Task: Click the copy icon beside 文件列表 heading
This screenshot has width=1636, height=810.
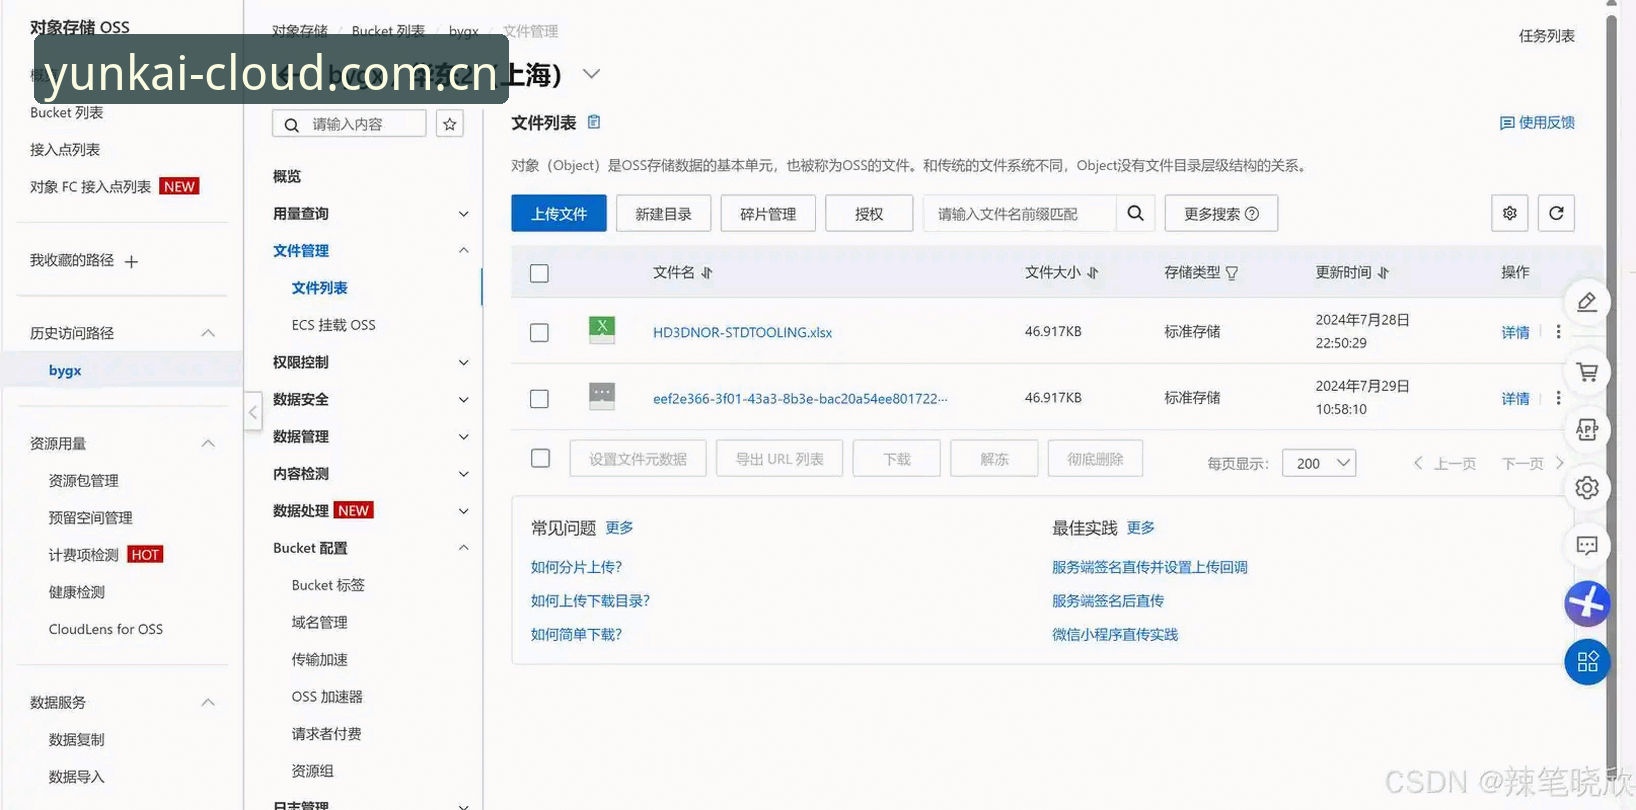Action: (594, 122)
